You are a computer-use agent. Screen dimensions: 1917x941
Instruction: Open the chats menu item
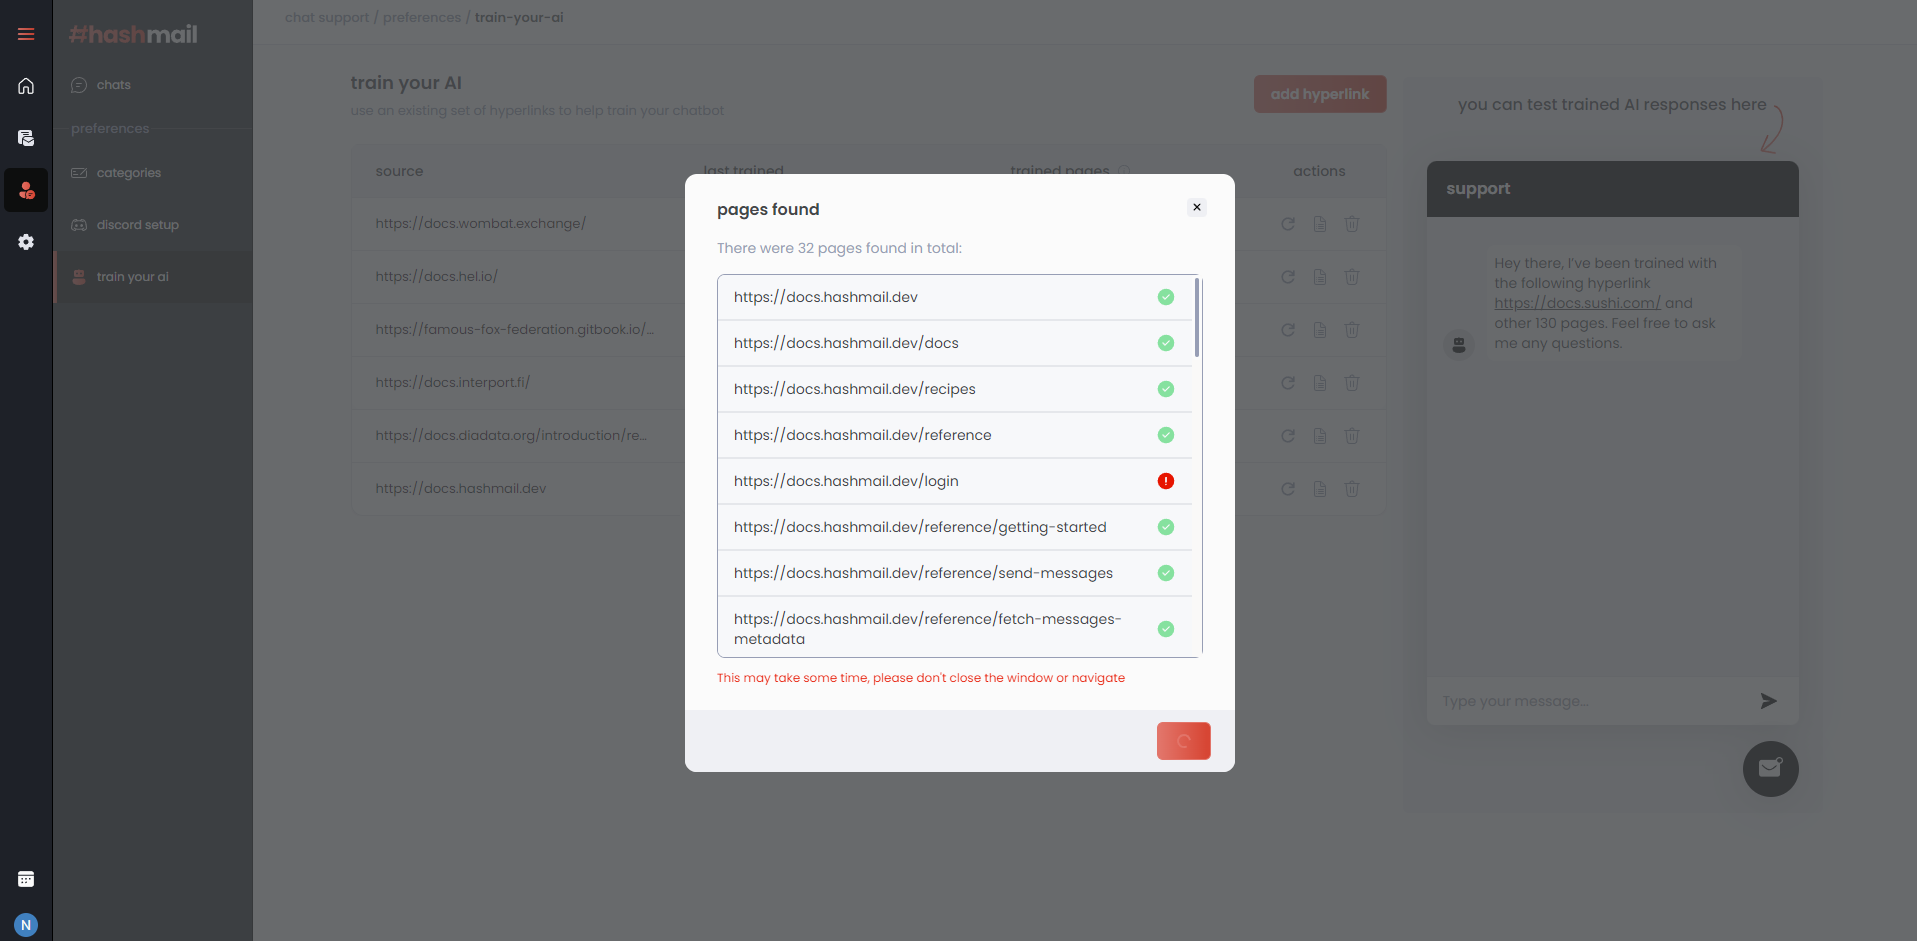pos(153,85)
